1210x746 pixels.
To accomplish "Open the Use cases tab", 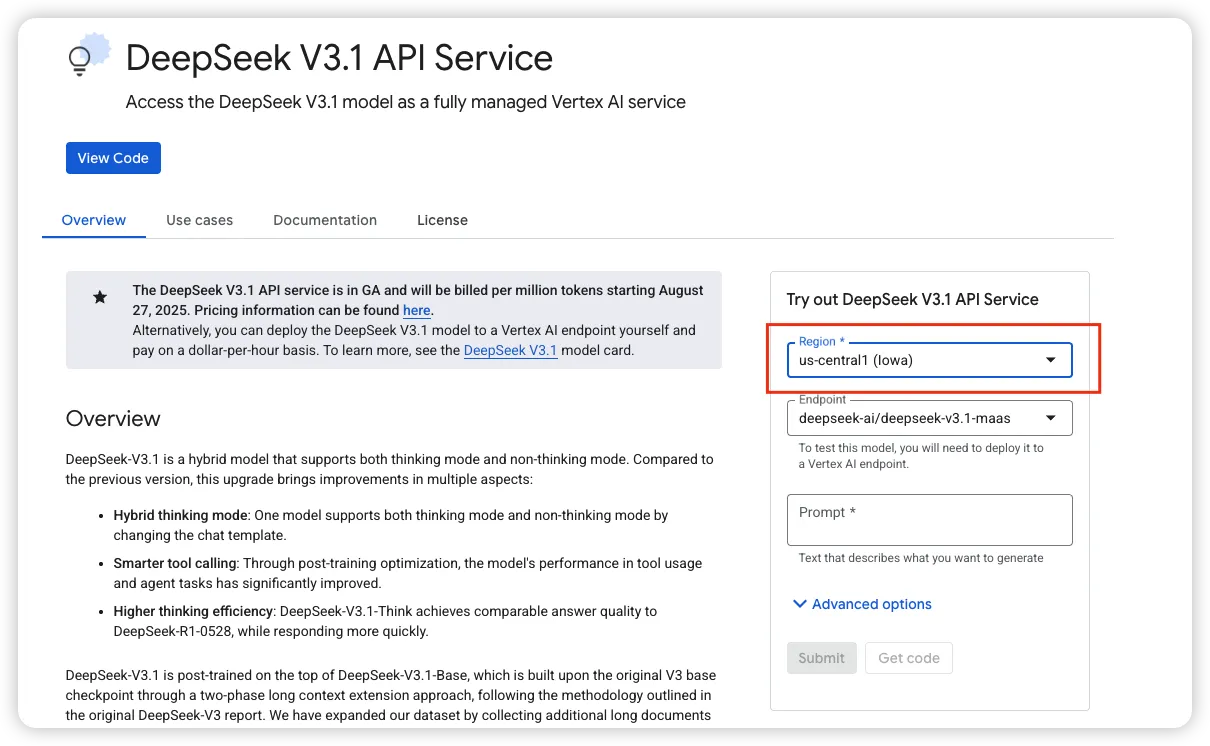I will pyautogui.click(x=199, y=220).
